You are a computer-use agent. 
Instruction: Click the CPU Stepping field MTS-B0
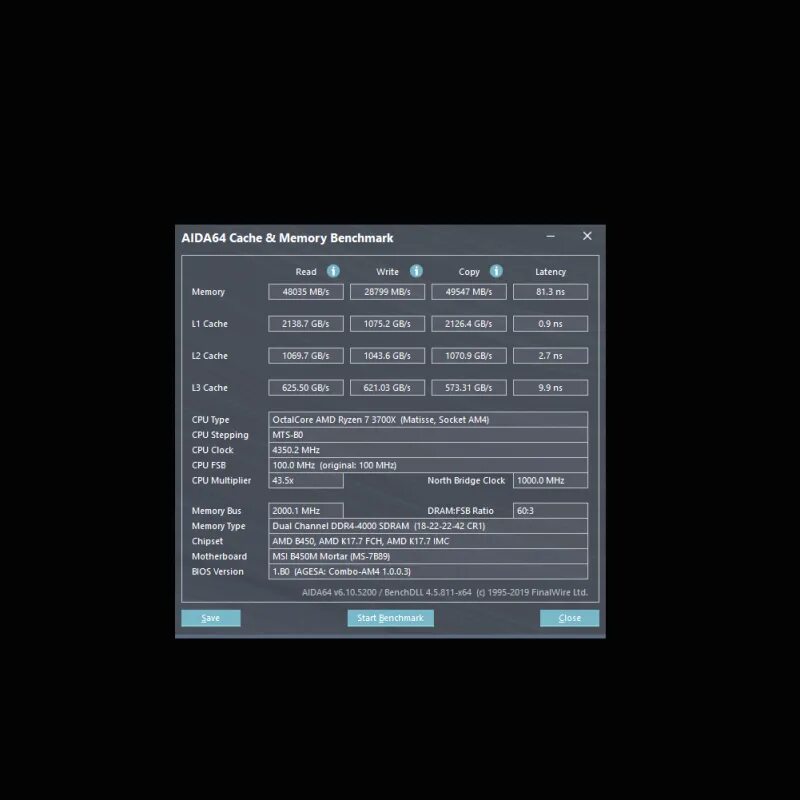coord(428,435)
